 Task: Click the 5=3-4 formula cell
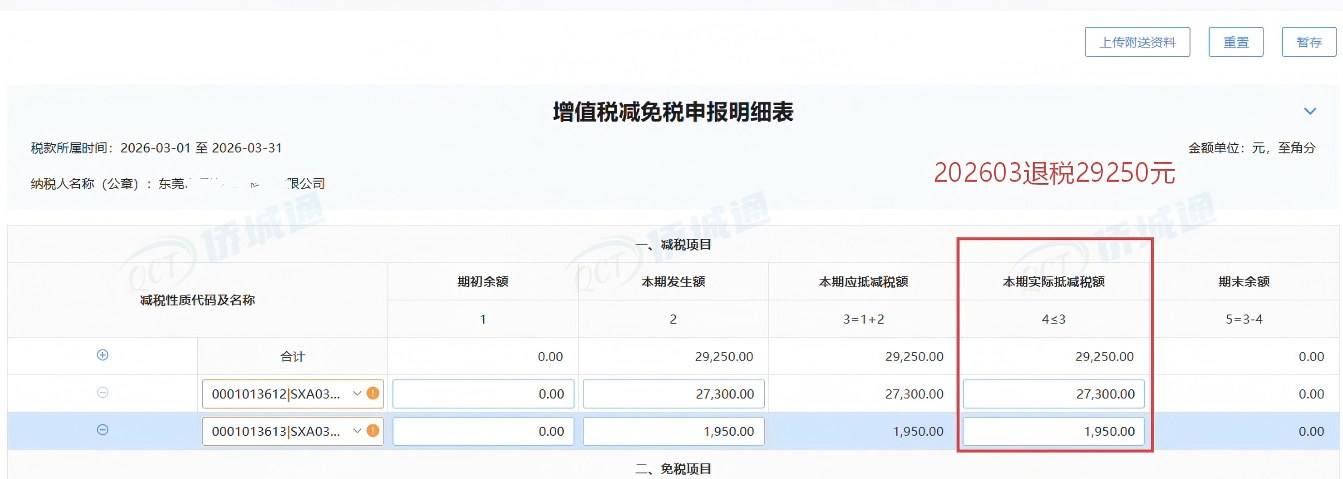(x=1244, y=320)
